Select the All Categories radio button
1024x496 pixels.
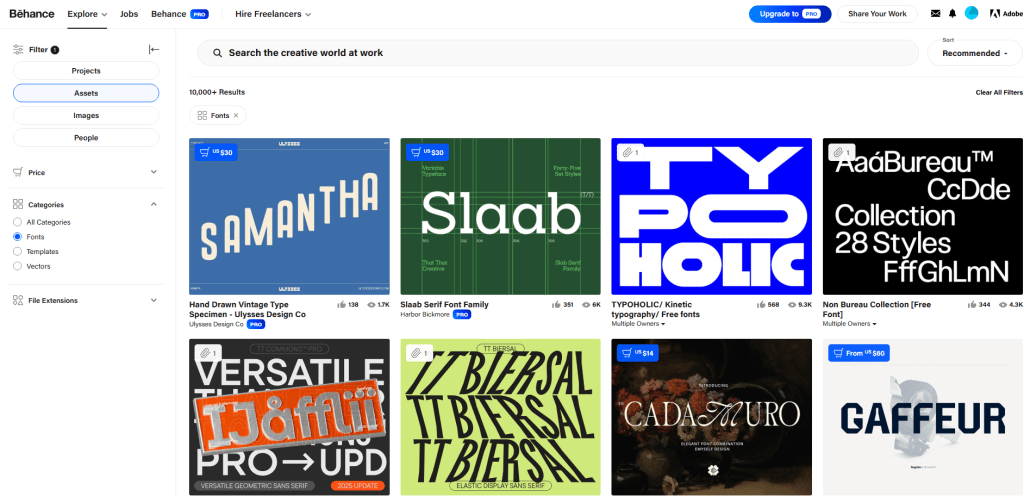17,222
